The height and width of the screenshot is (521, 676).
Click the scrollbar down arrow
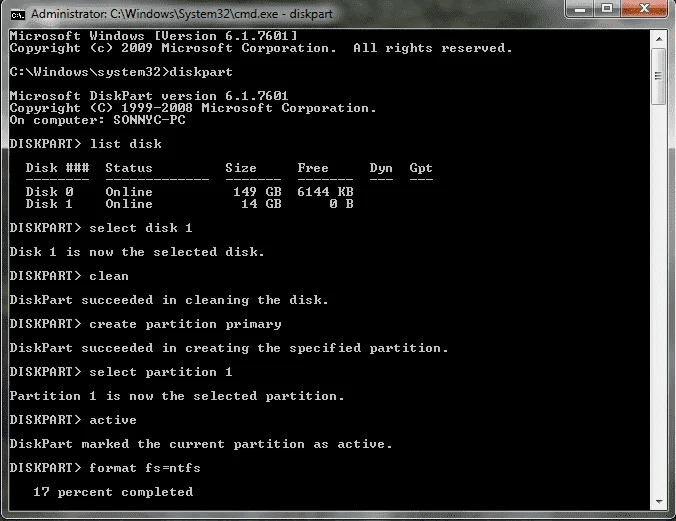pos(659,502)
